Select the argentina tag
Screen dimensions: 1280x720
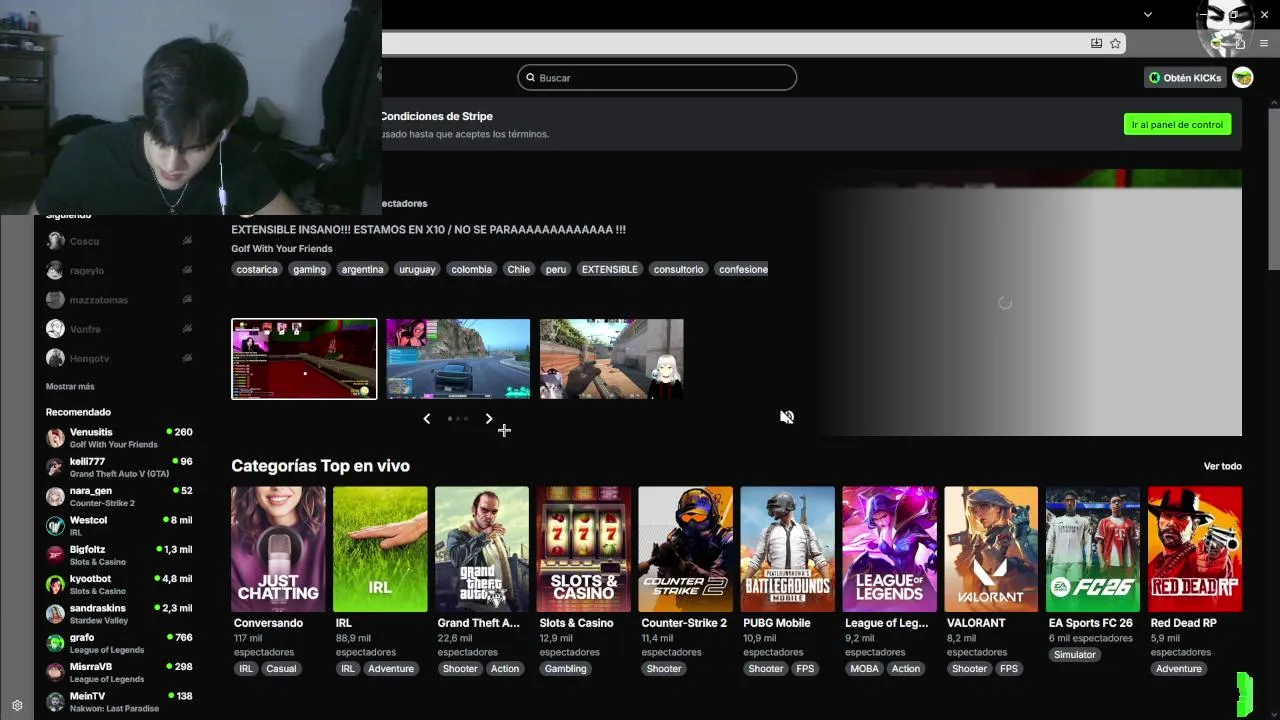[x=362, y=269]
